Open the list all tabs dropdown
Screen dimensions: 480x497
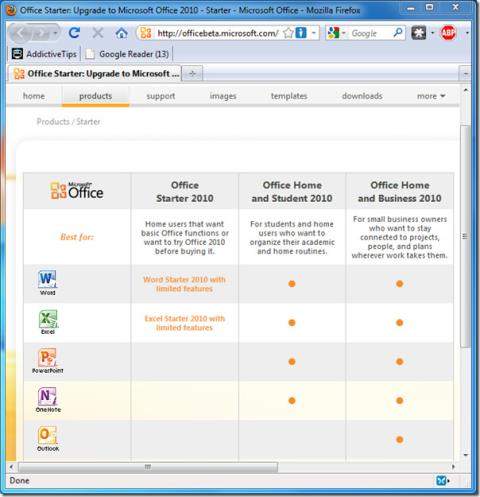pos(465,73)
